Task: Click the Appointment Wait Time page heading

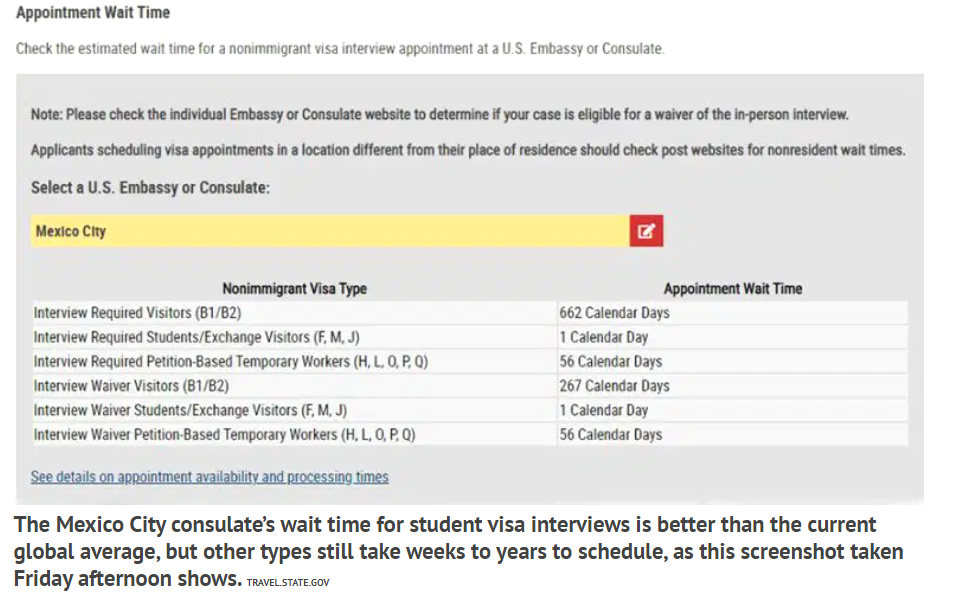Action: click(x=93, y=13)
